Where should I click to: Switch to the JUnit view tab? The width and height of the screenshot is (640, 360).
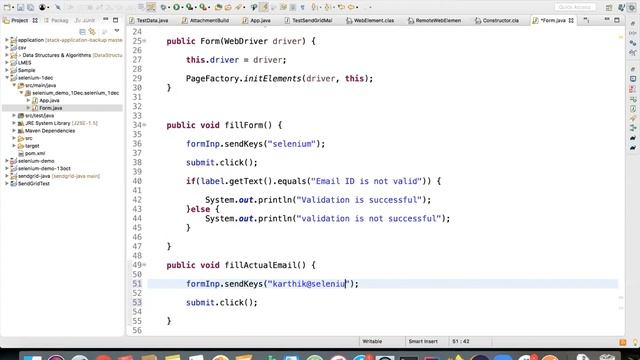(85, 20)
